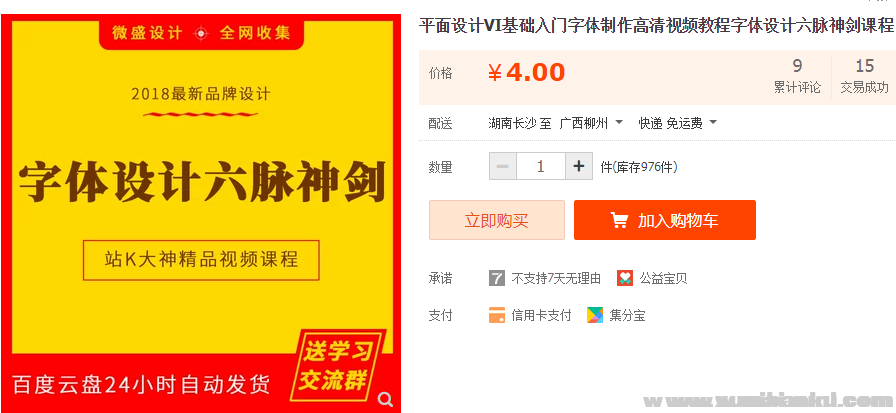The image size is (896, 413).
Task: Click the product title text
Action: pos(657,26)
